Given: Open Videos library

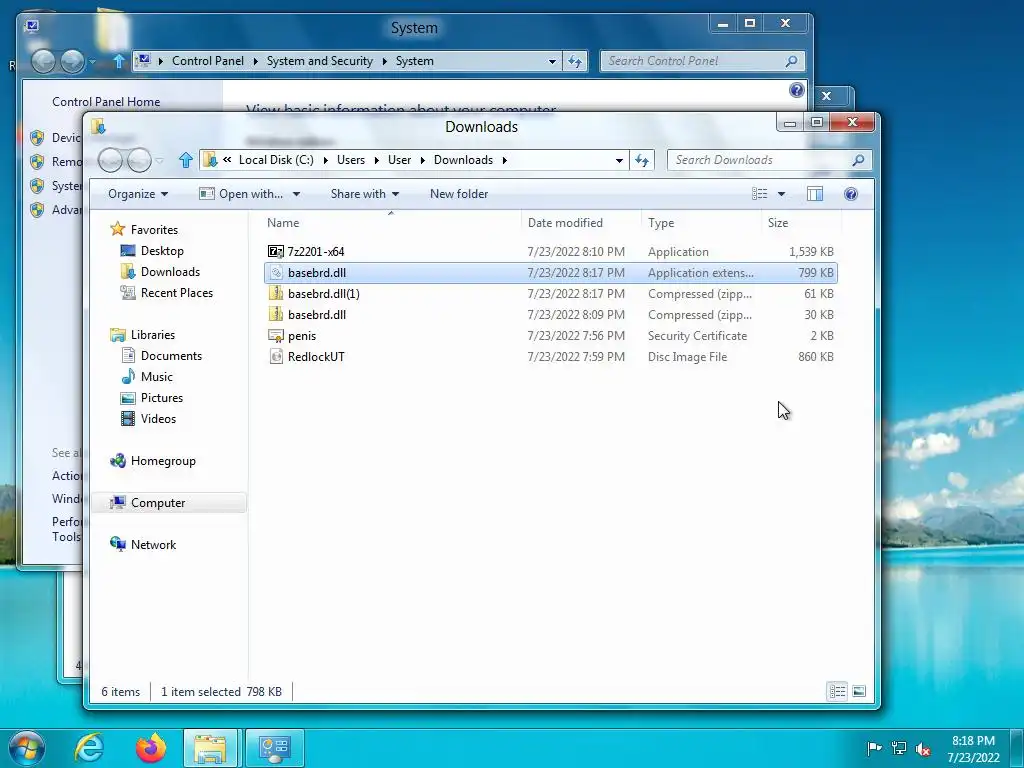Looking at the screenshot, I should click(158, 419).
